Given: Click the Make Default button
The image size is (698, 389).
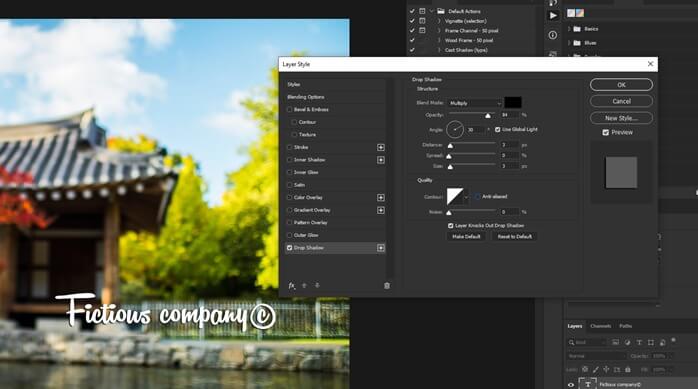Looking at the screenshot, I should click(466, 237).
